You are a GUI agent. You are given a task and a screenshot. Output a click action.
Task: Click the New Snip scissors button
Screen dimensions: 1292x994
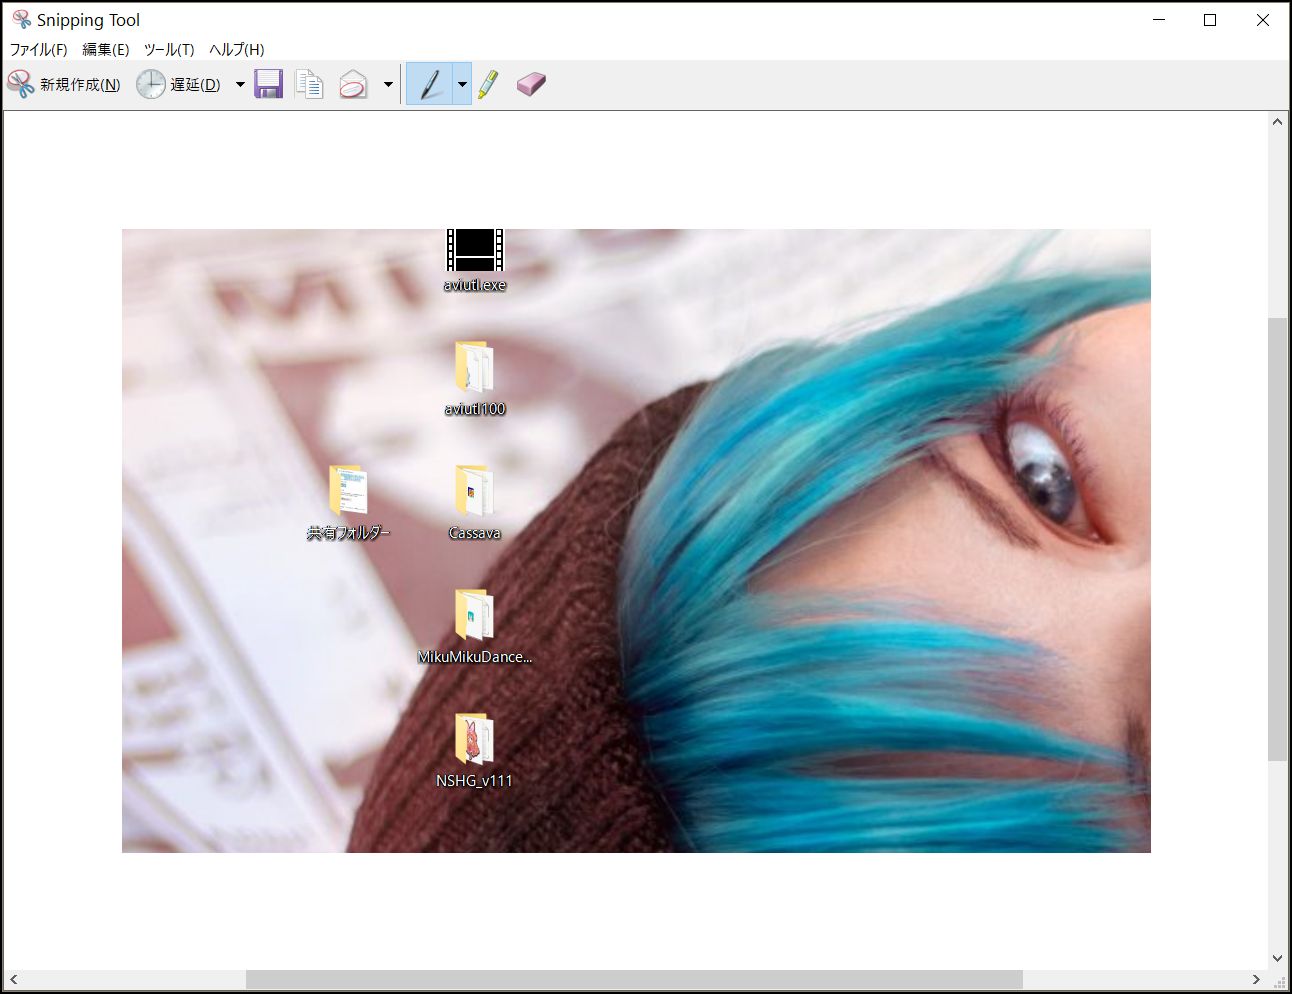click(63, 85)
